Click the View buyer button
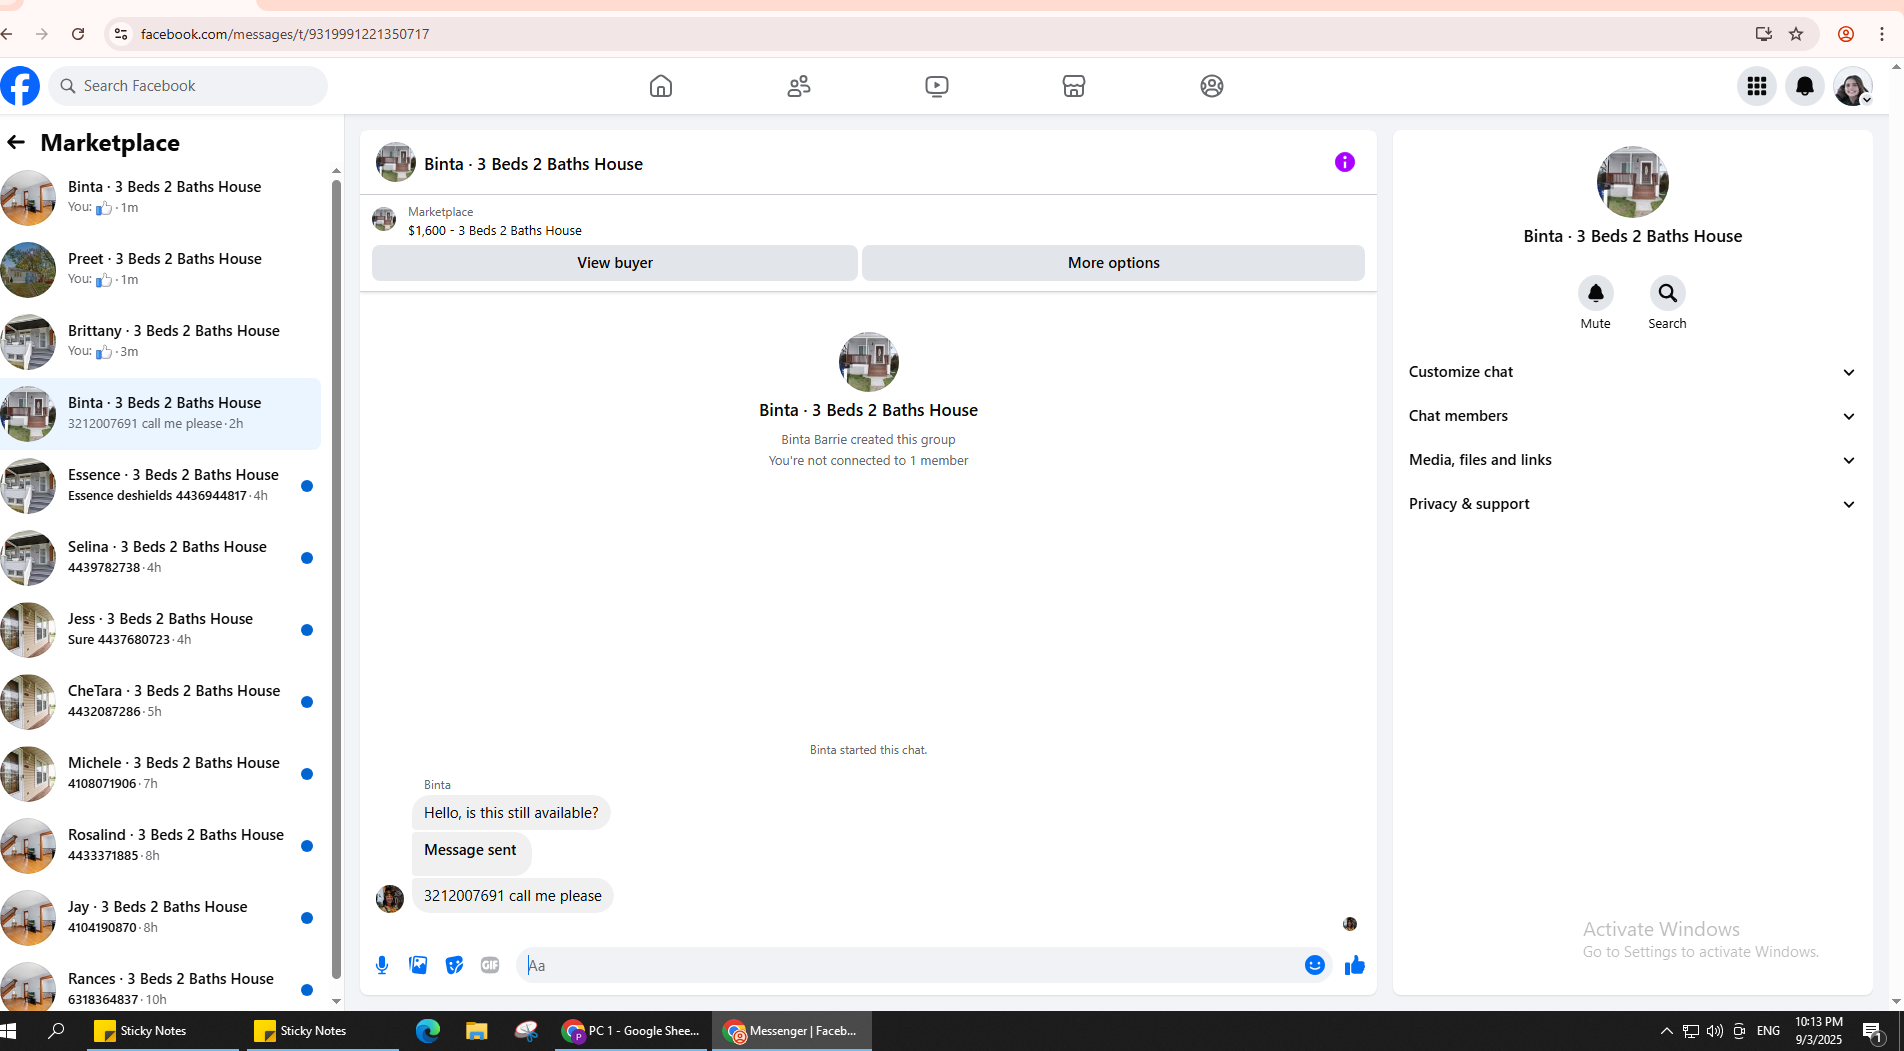This screenshot has height=1051, width=1904. (x=614, y=263)
